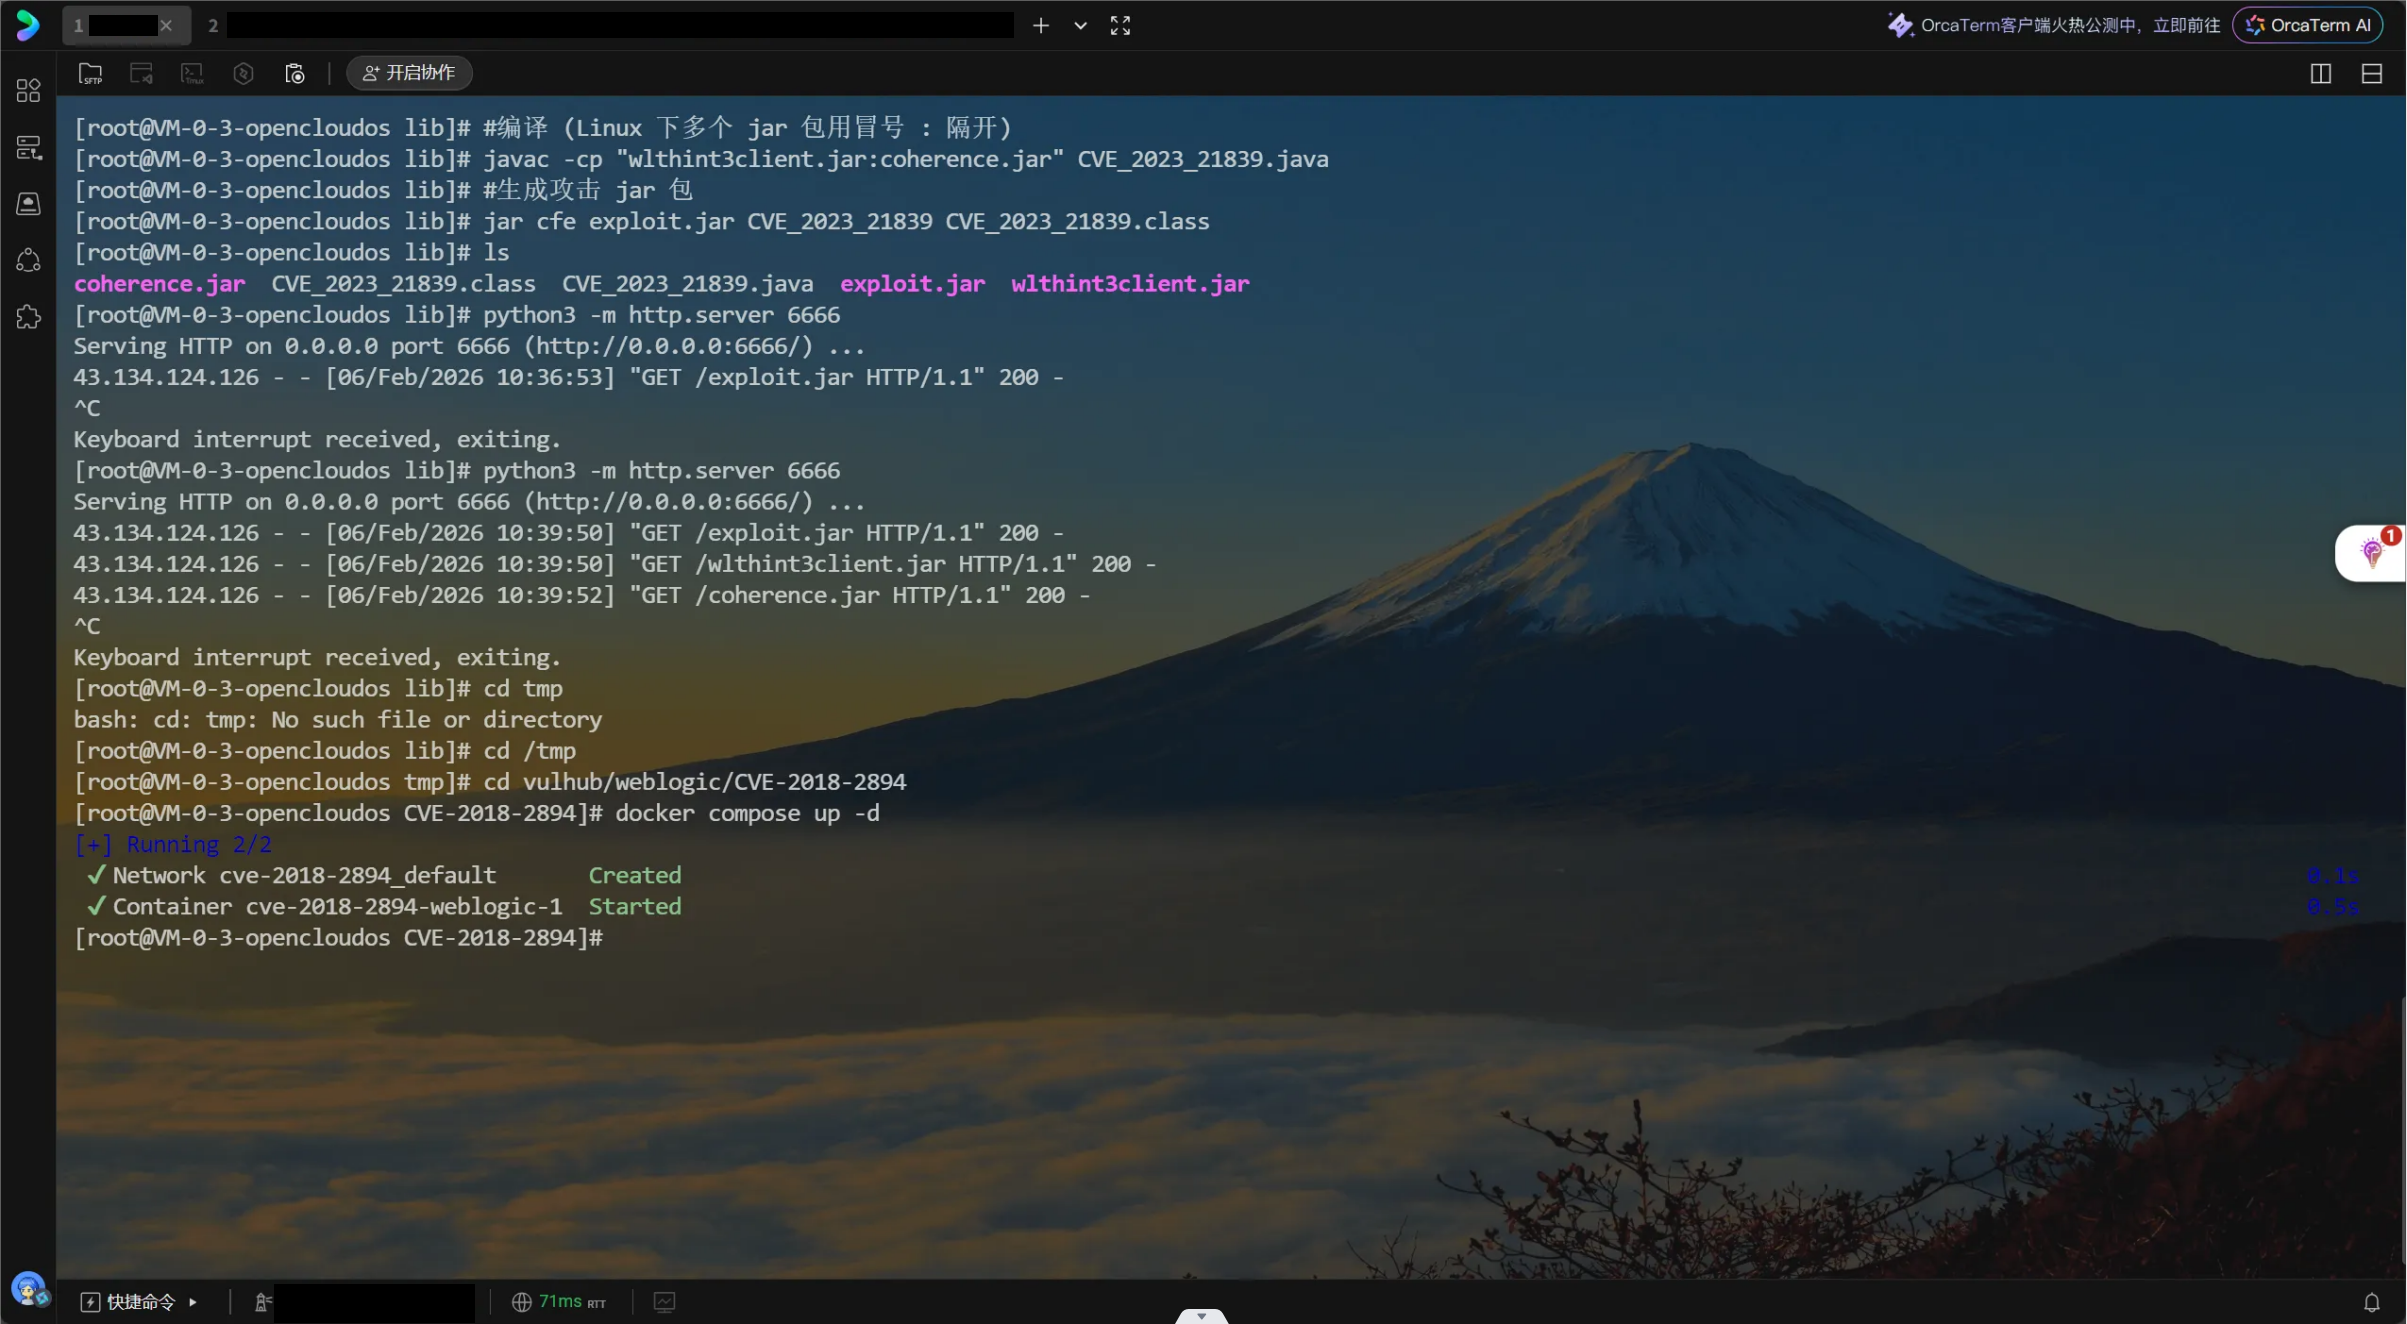Click the 'bash: cd: tmp: No such file' error
The height and width of the screenshot is (1324, 2407).
click(x=338, y=720)
